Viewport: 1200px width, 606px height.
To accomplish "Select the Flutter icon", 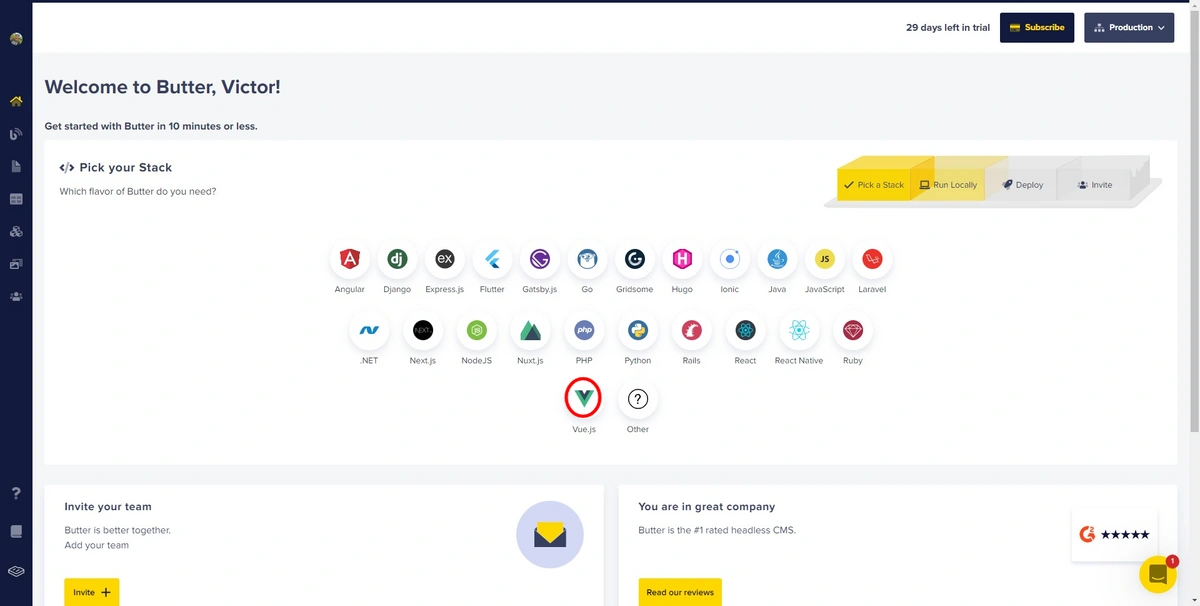I will (x=492, y=259).
